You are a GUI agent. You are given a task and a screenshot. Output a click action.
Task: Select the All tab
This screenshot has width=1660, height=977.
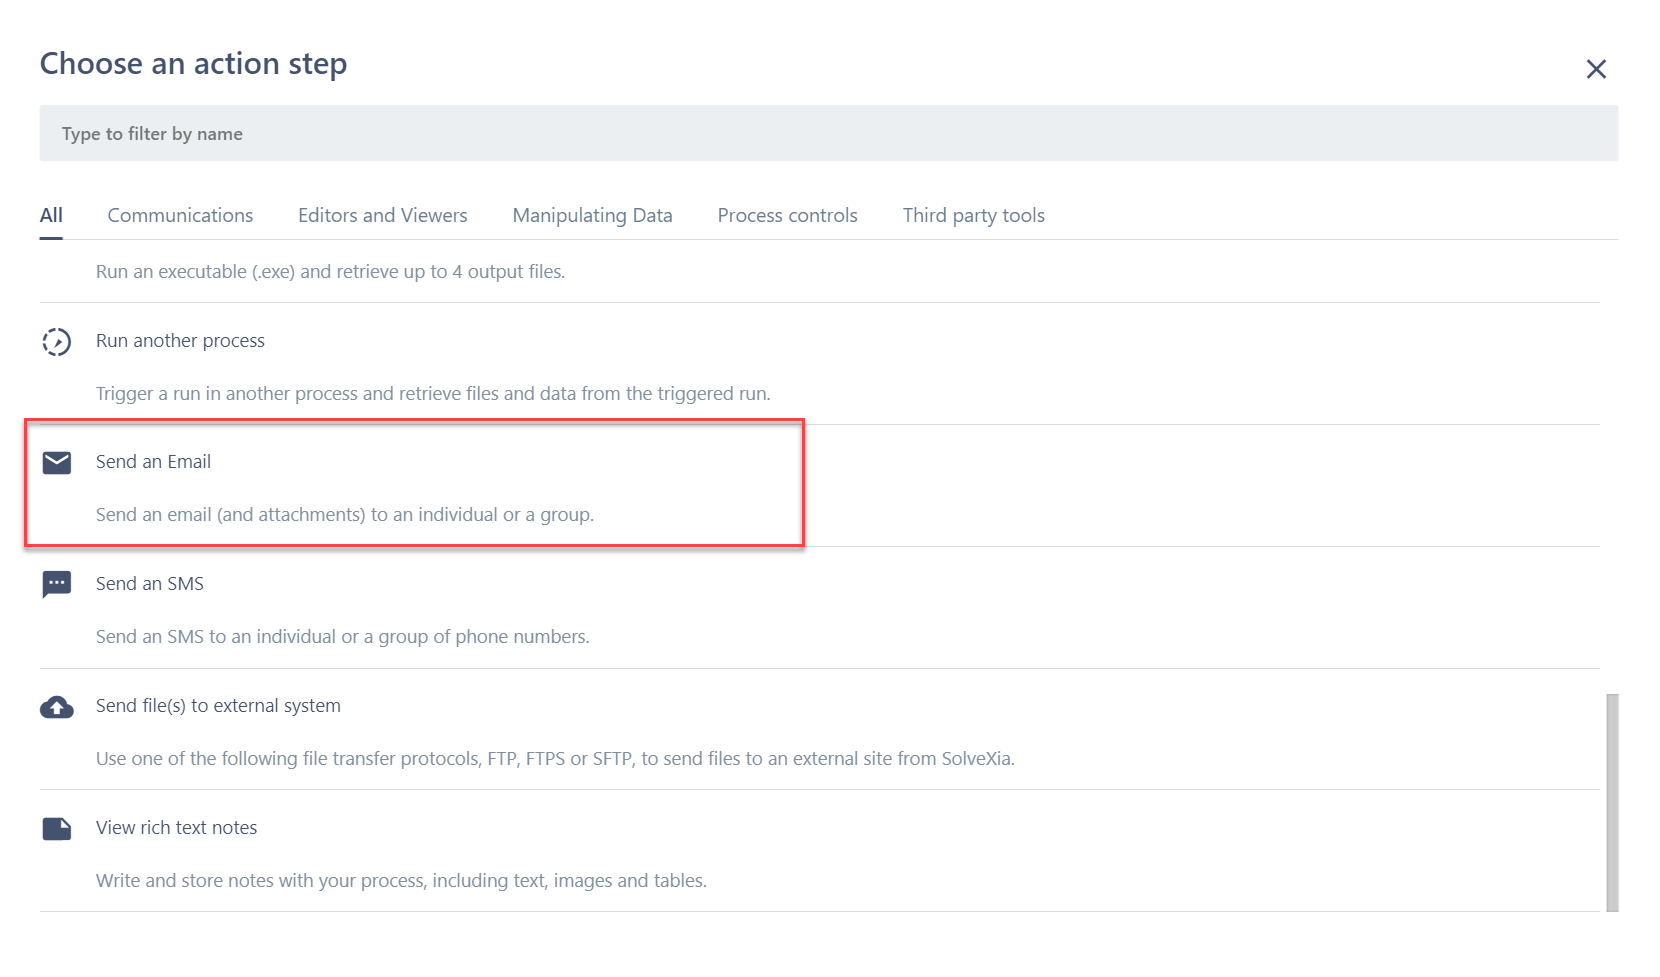point(51,216)
